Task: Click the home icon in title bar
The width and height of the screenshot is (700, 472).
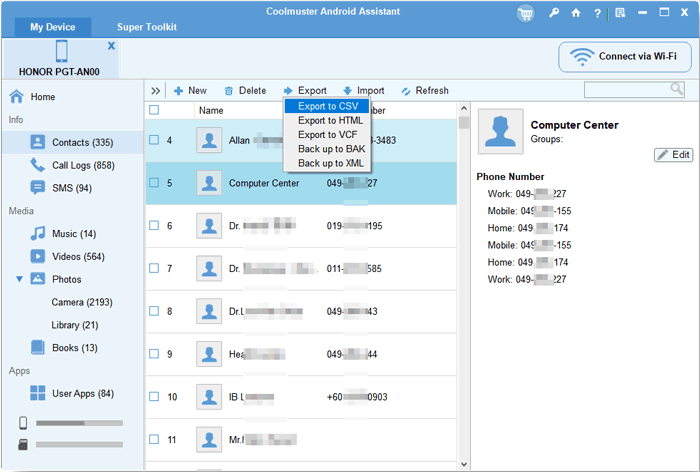Action: coord(575,13)
